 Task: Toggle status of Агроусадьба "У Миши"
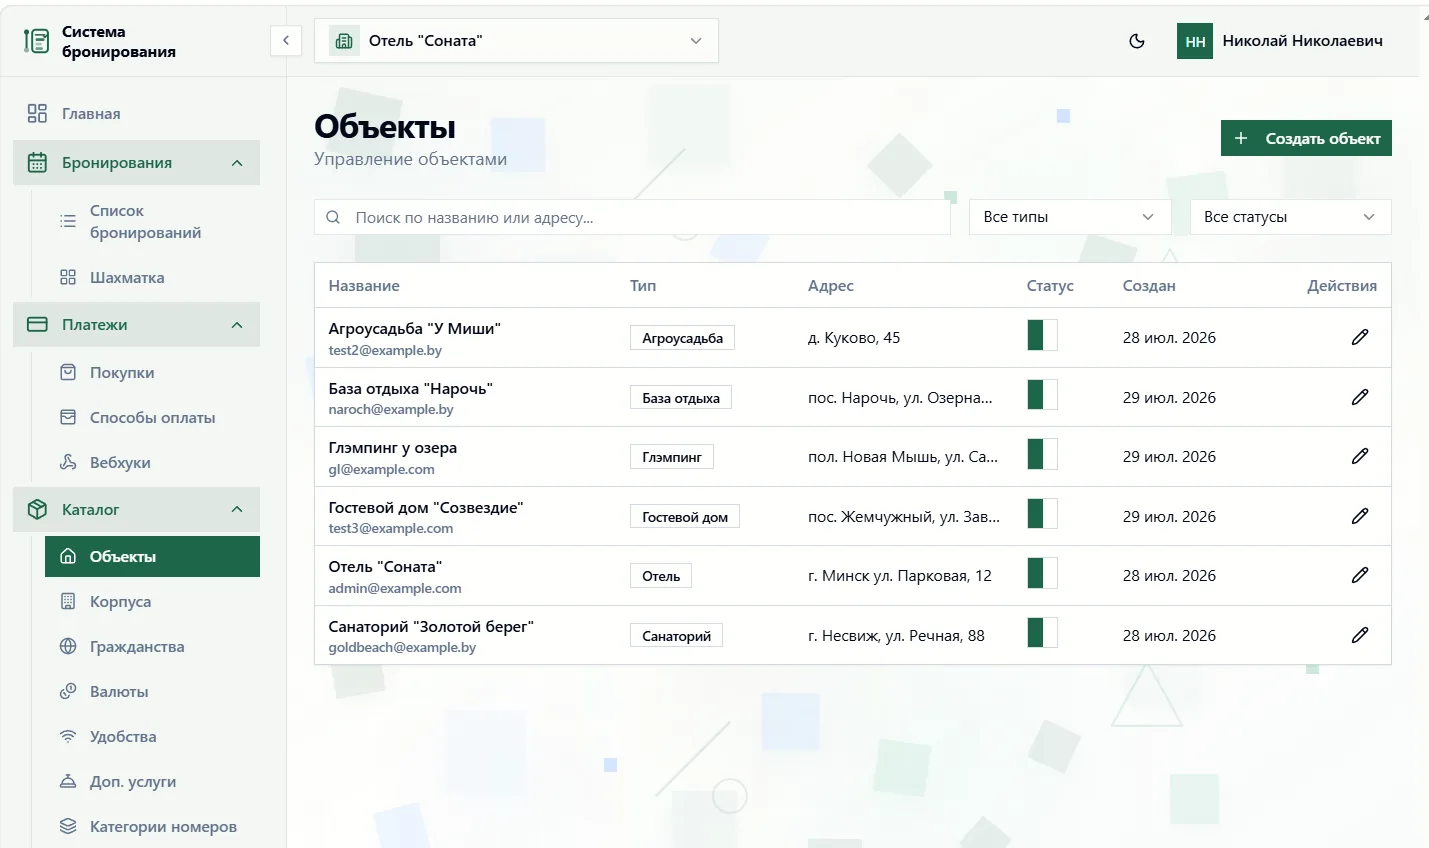(x=1042, y=335)
